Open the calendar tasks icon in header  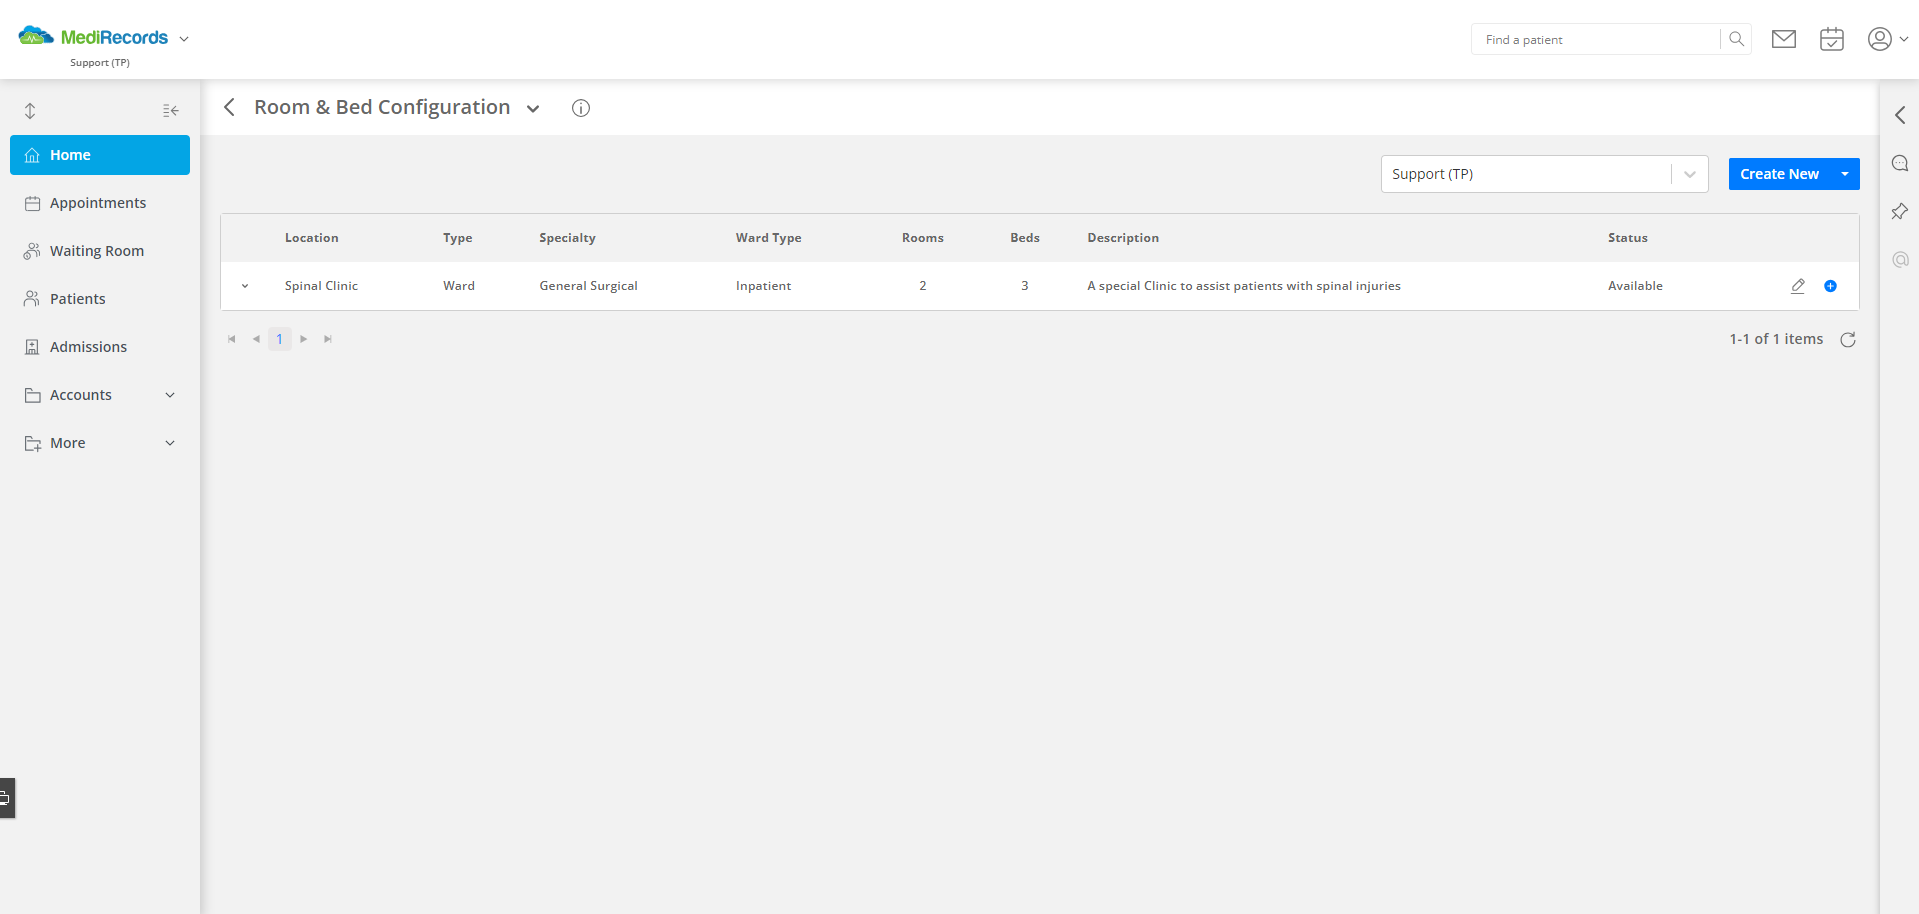click(x=1832, y=39)
